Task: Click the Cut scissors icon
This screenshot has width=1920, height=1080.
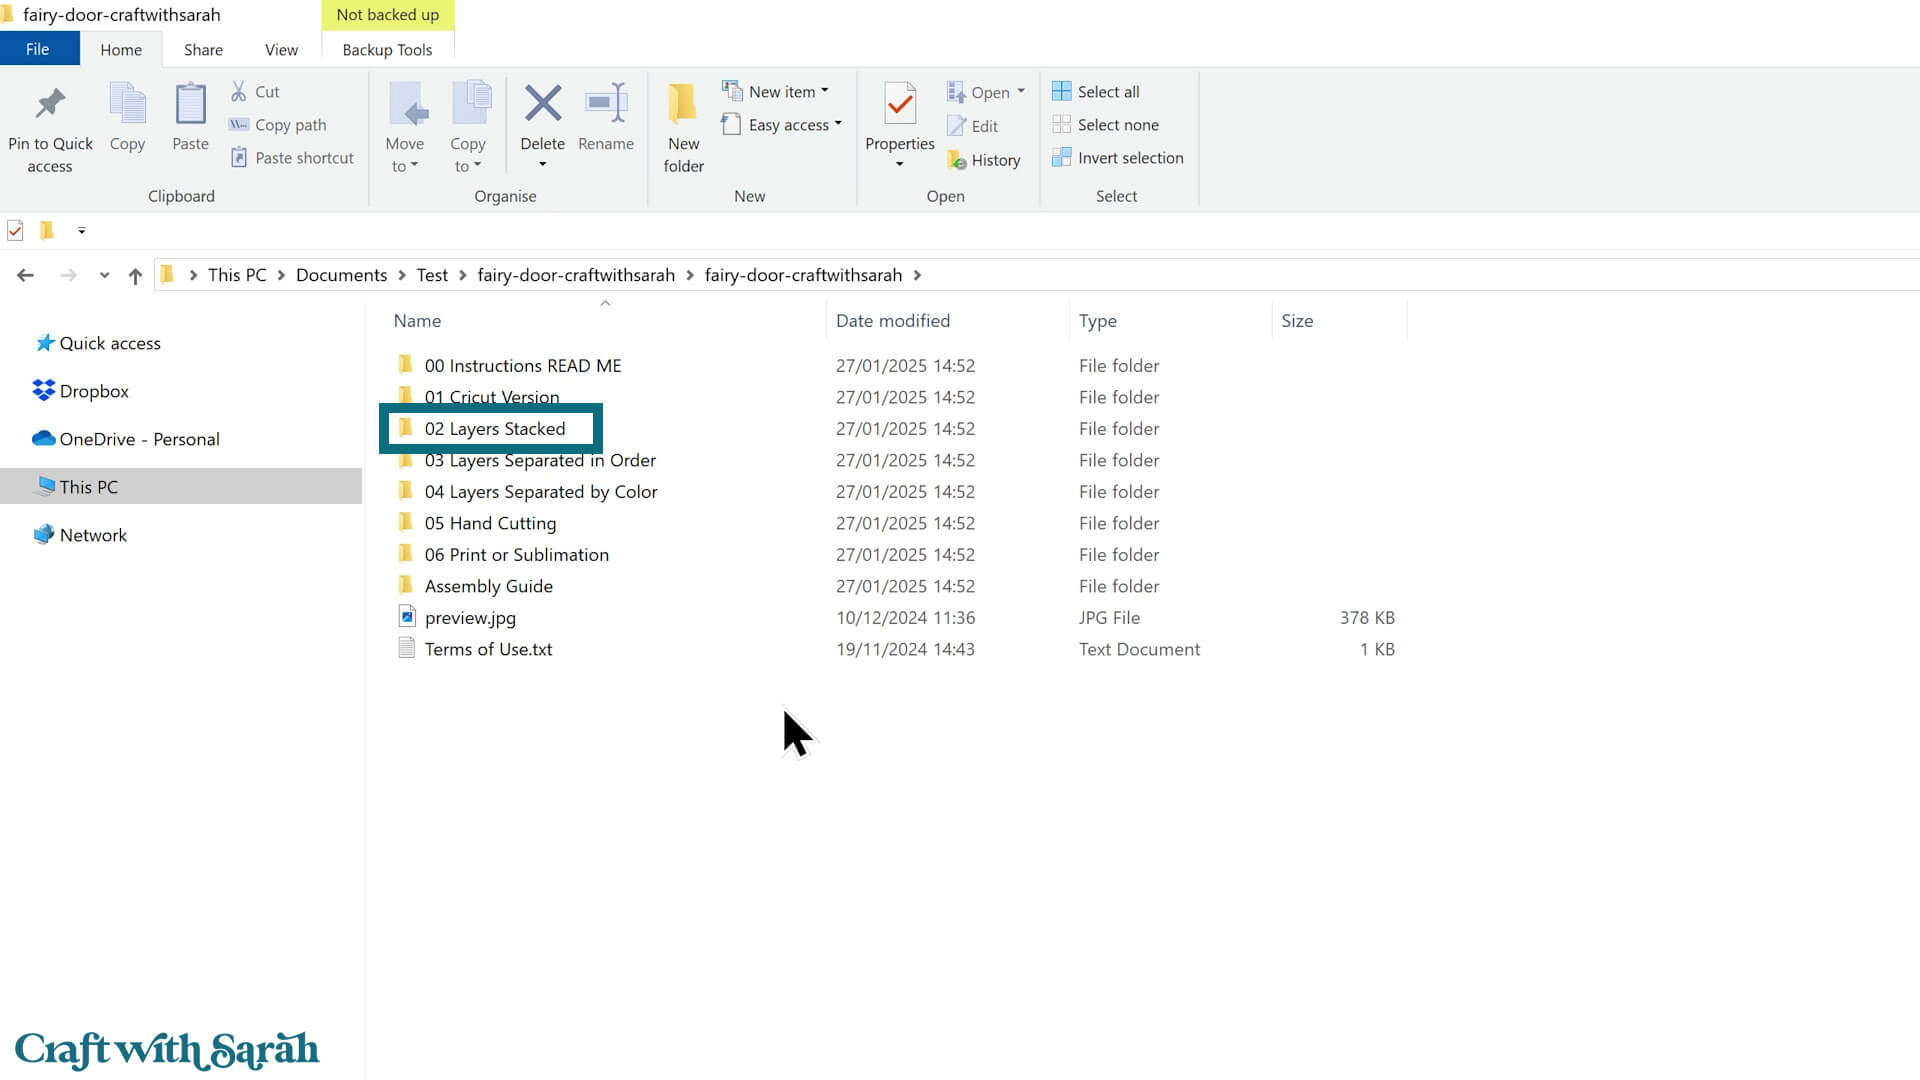Action: 239,91
